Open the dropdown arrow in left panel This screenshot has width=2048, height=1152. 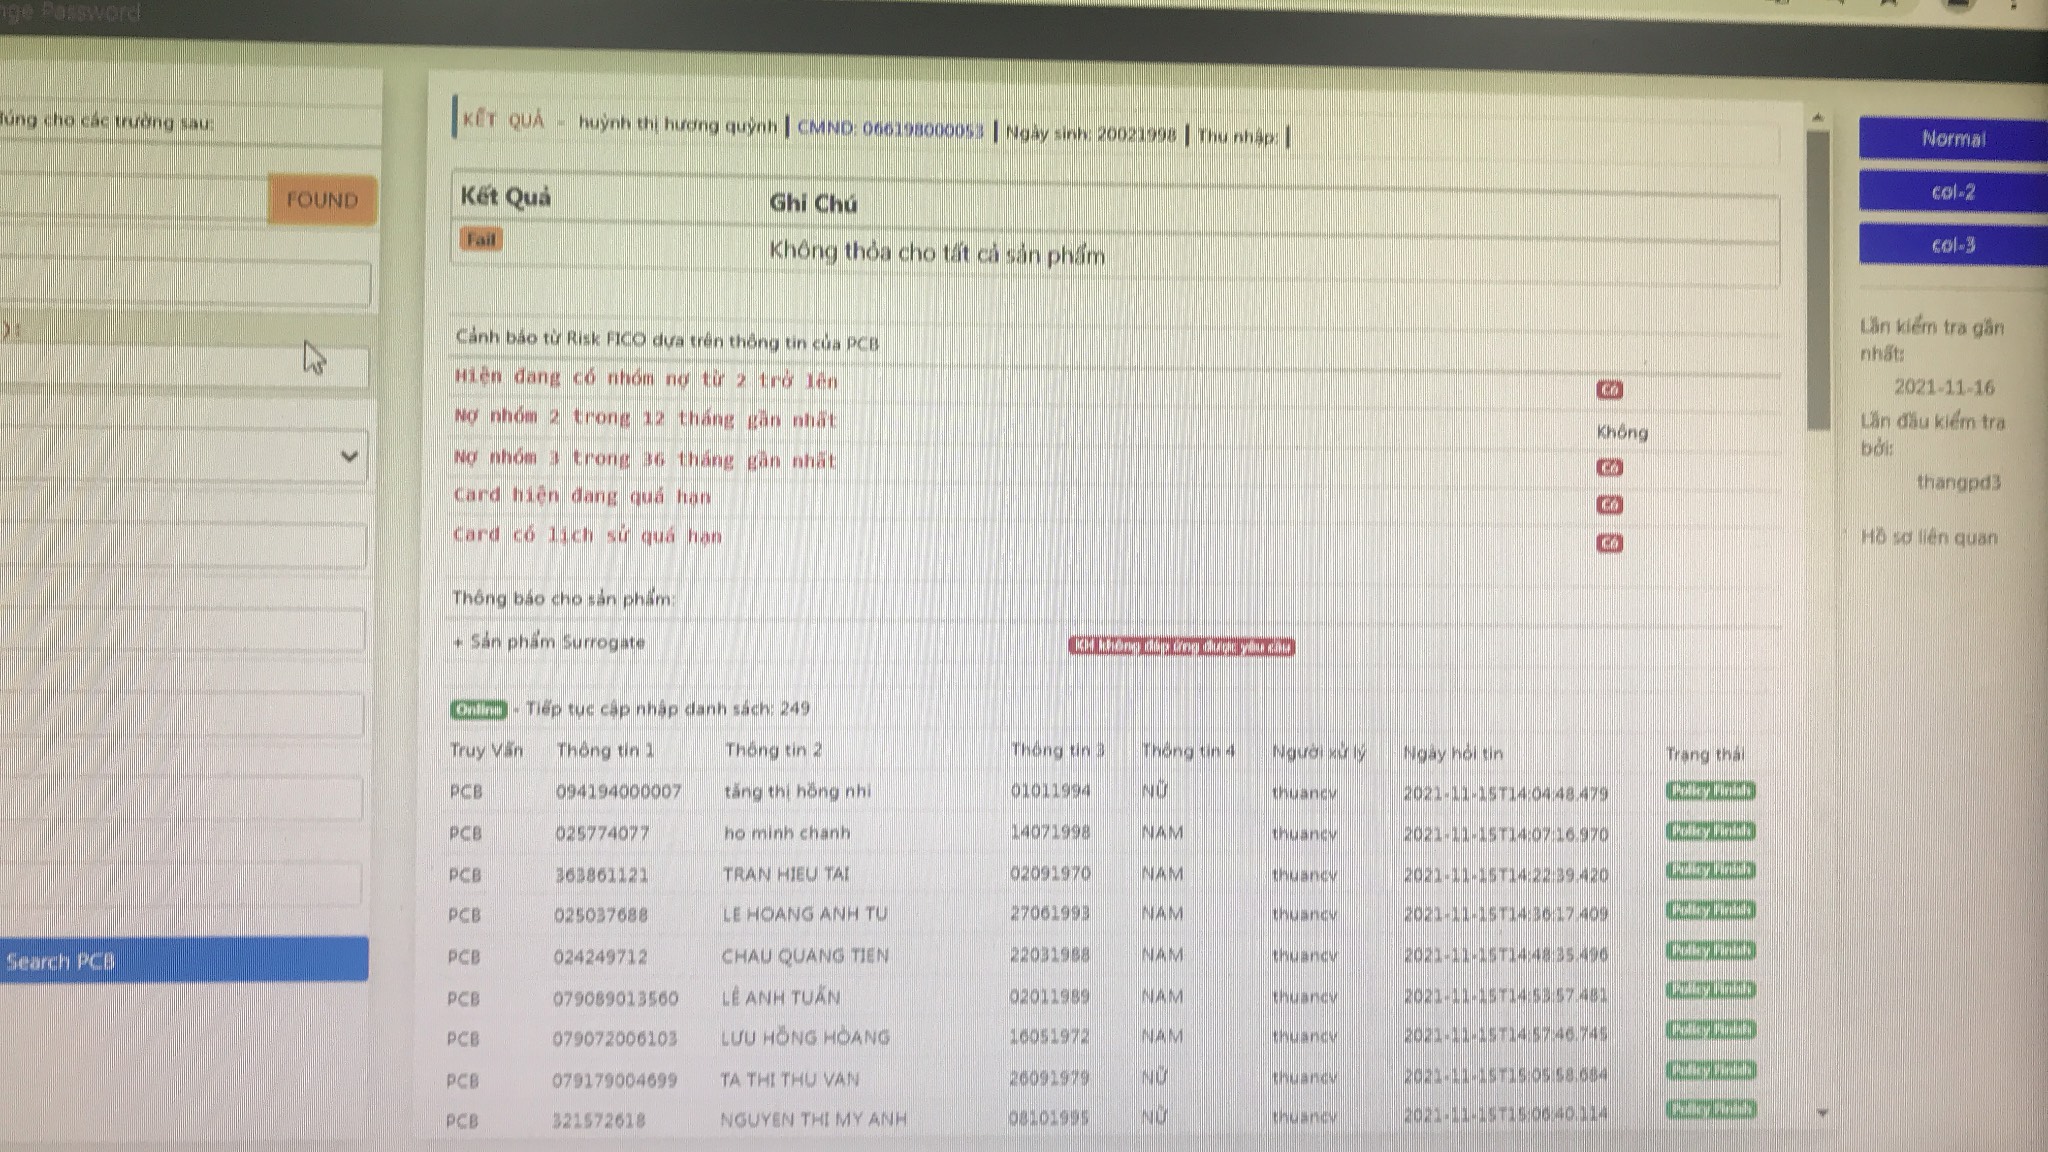tap(349, 456)
